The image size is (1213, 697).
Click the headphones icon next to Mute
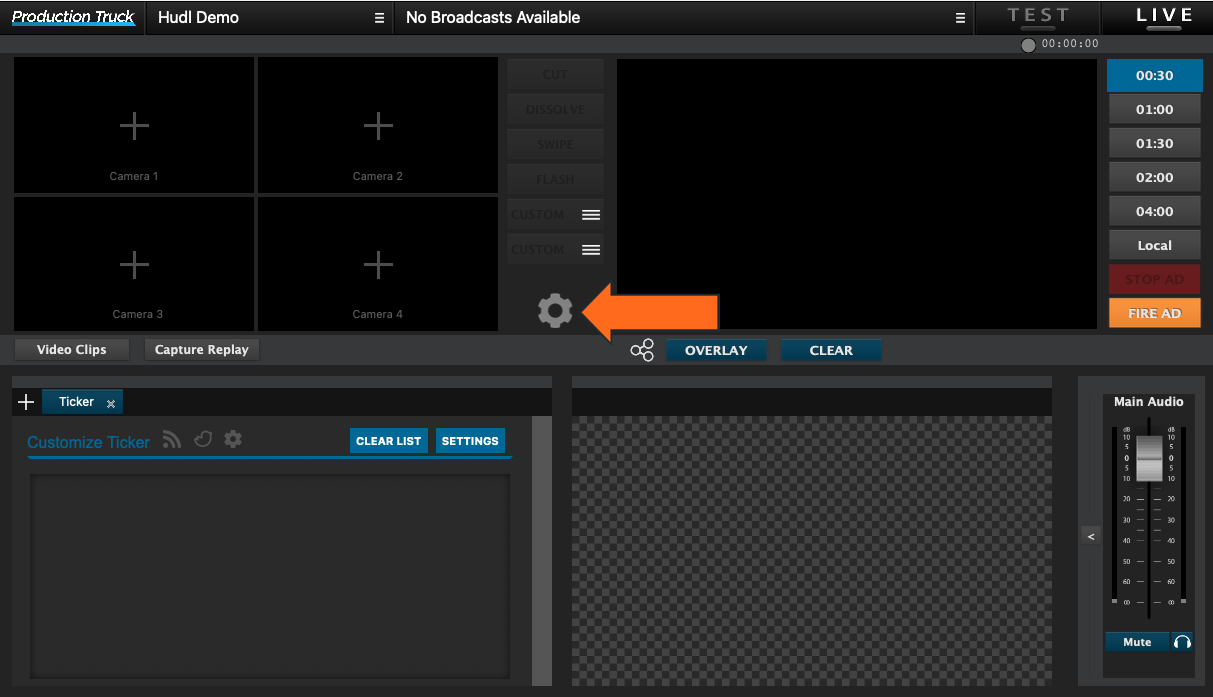click(x=1181, y=641)
